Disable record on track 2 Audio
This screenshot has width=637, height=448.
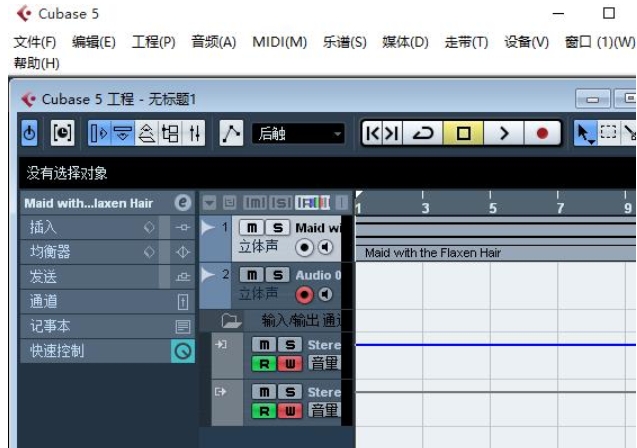(x=304, y=294)
